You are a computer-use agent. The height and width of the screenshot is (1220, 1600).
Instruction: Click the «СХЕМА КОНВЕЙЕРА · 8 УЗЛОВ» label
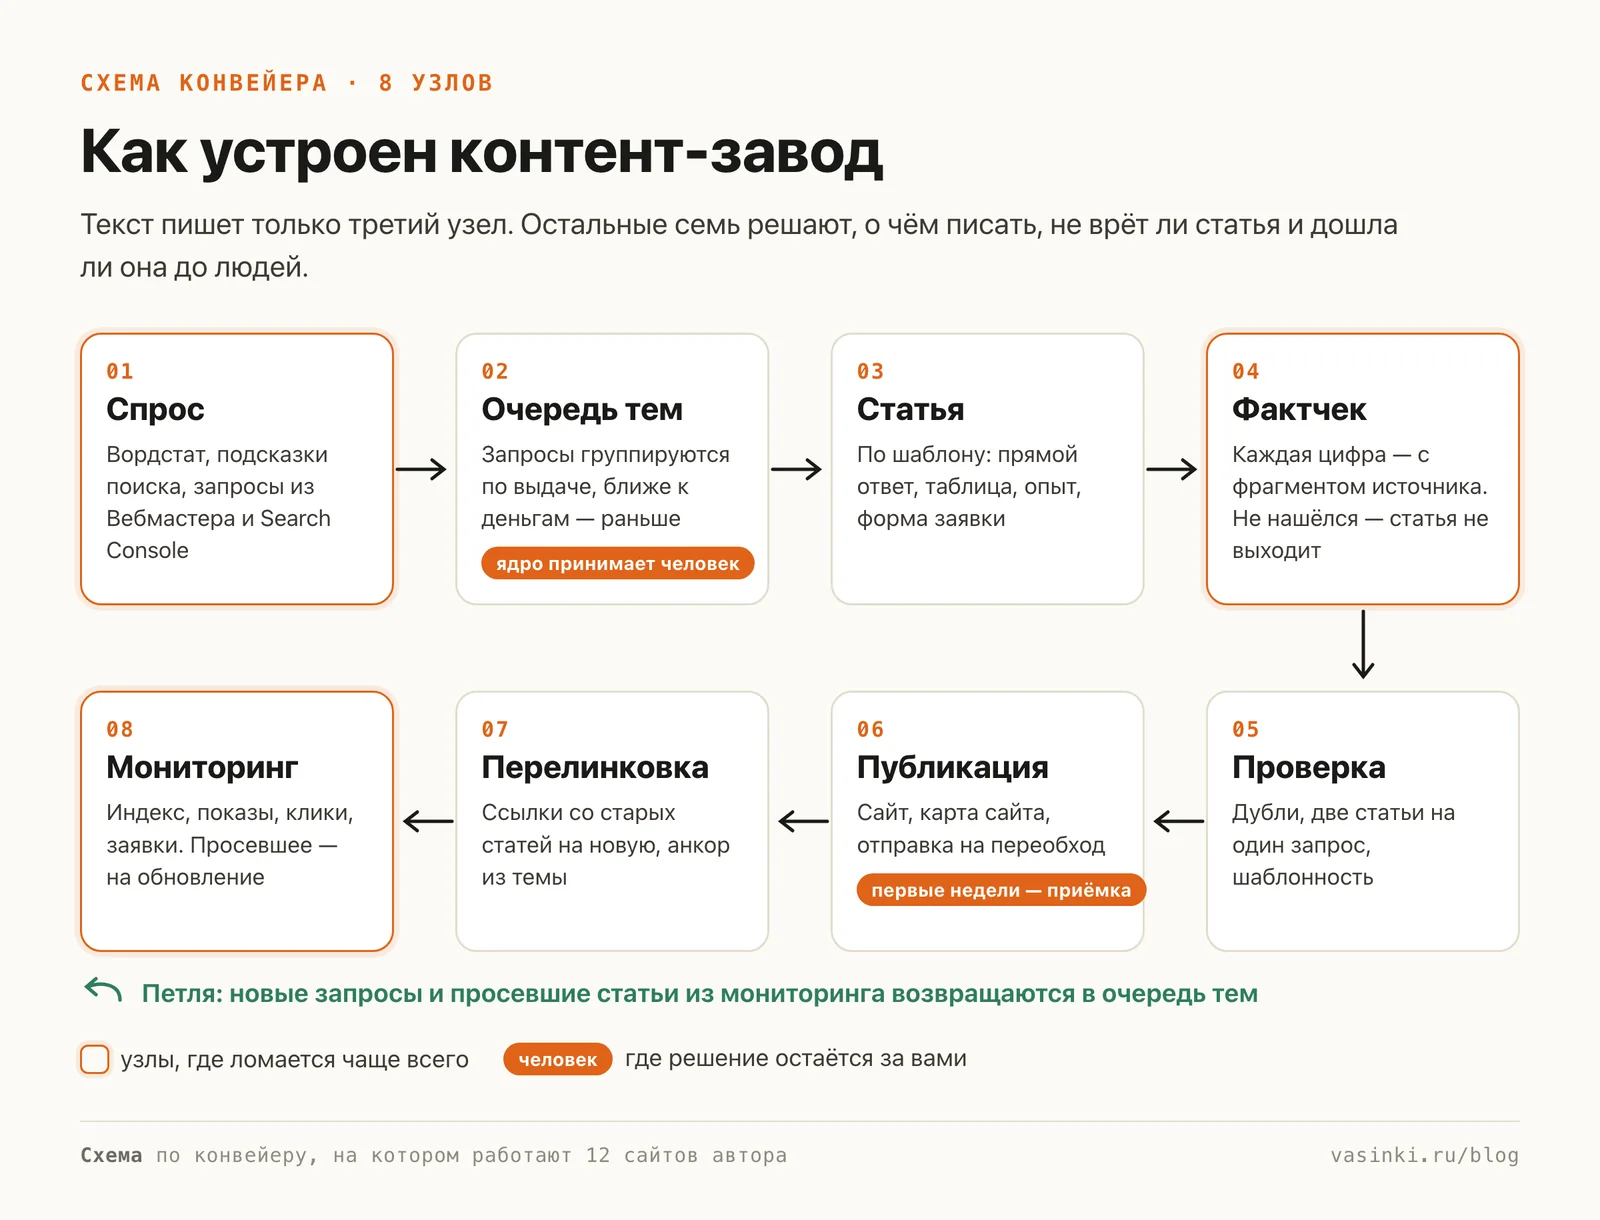click(x=287, y=83)
